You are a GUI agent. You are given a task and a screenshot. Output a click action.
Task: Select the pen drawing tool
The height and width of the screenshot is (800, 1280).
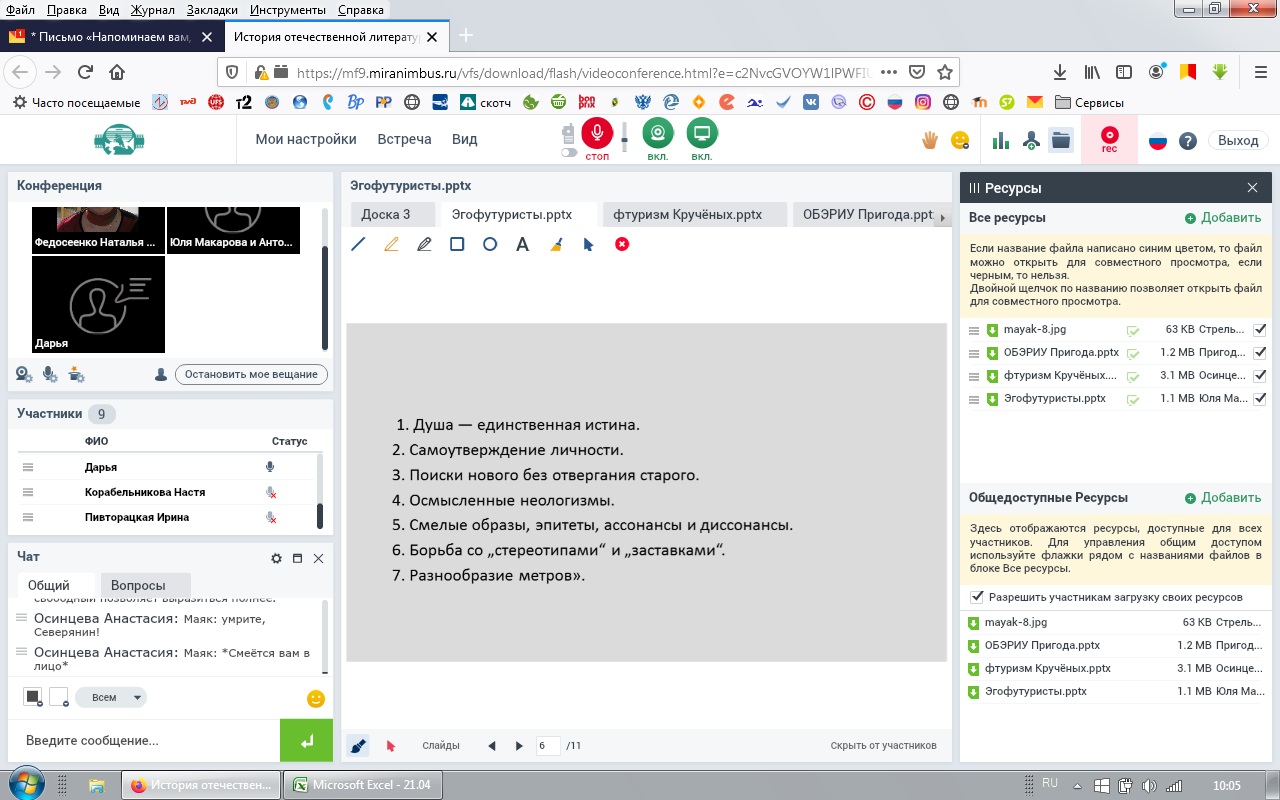click(x=424, y=244)
